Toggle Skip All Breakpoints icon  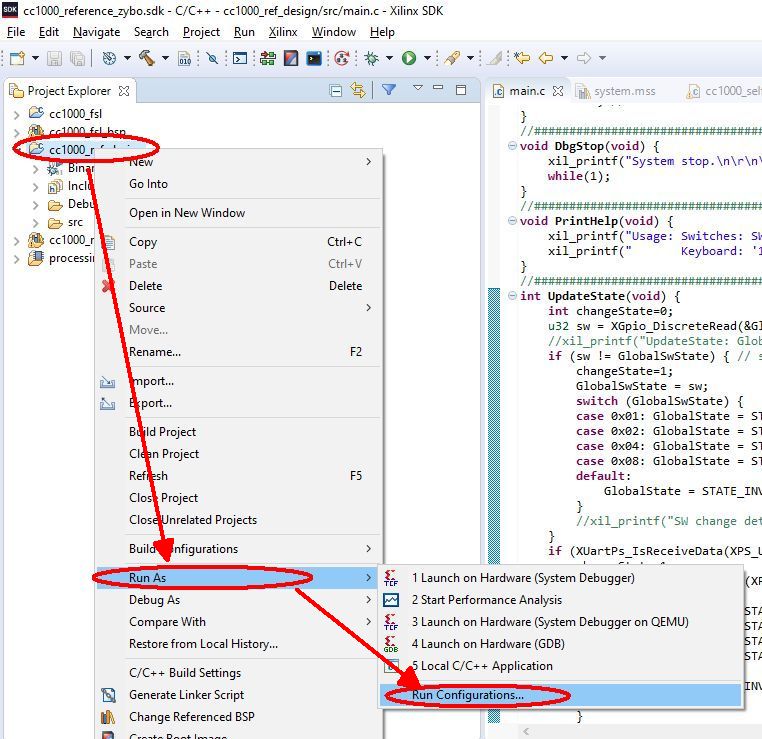coord(212,58)
